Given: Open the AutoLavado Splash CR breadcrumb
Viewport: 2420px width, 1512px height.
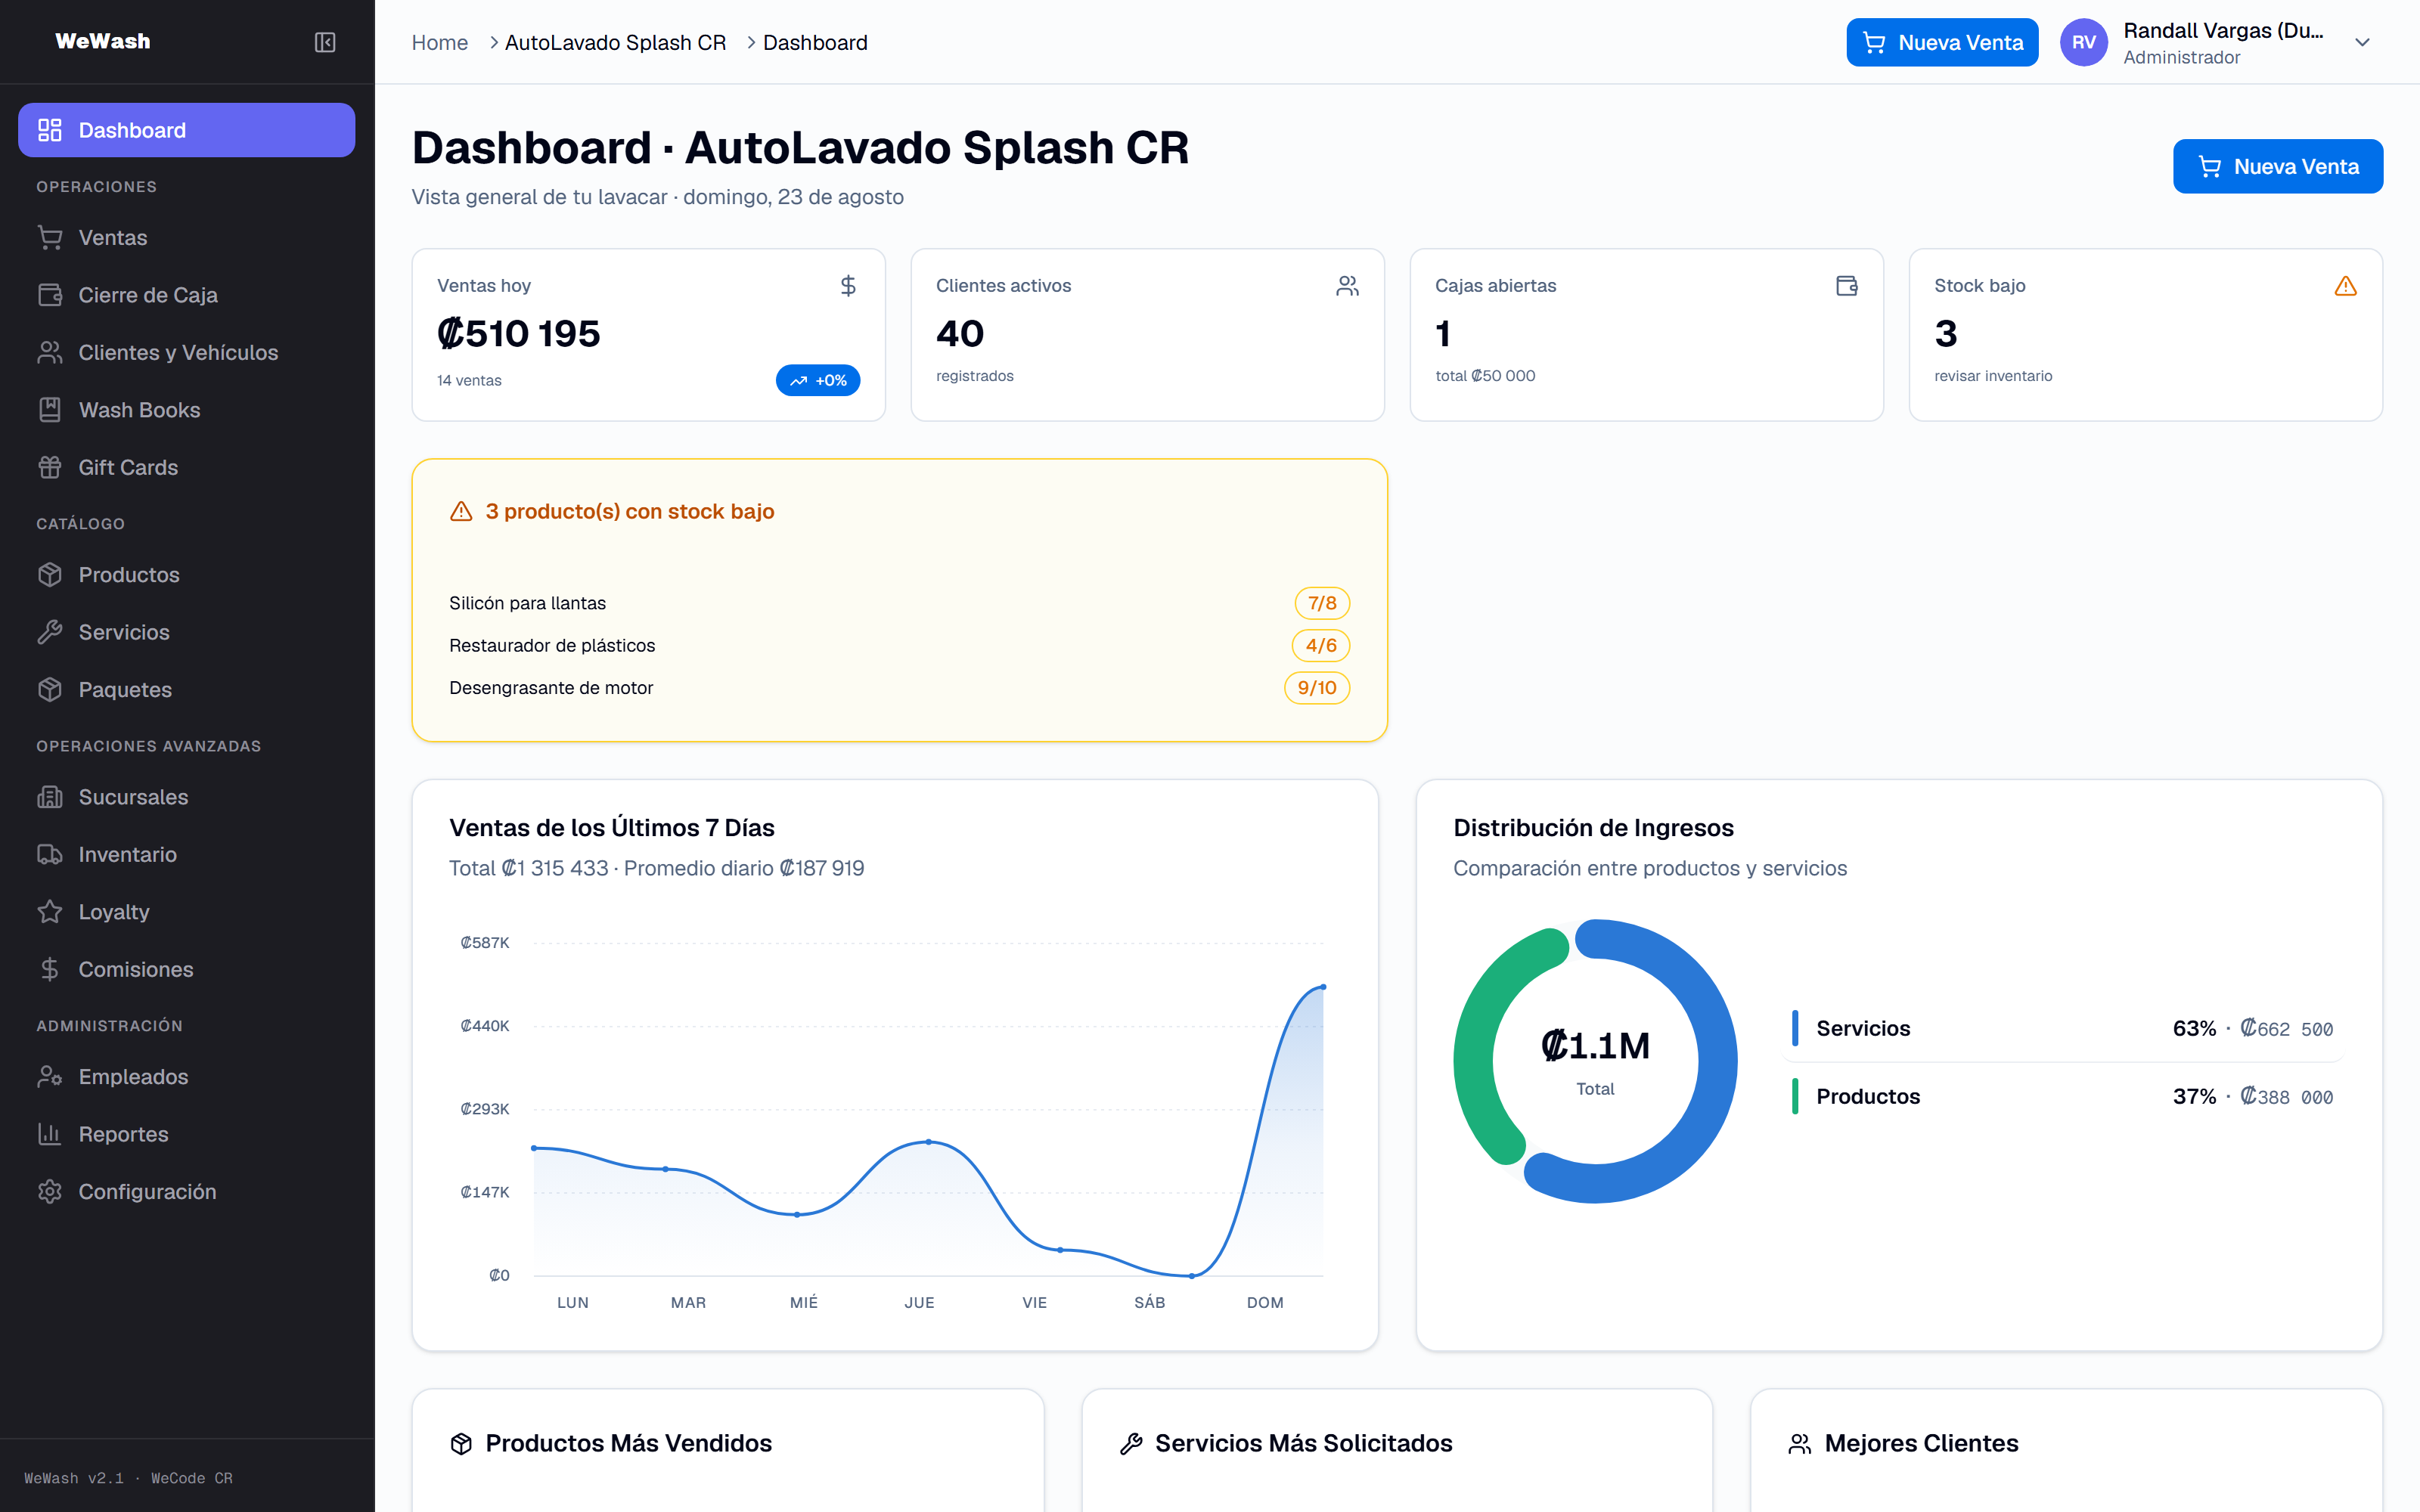Looking at the screenshot, I should [615, 42].
